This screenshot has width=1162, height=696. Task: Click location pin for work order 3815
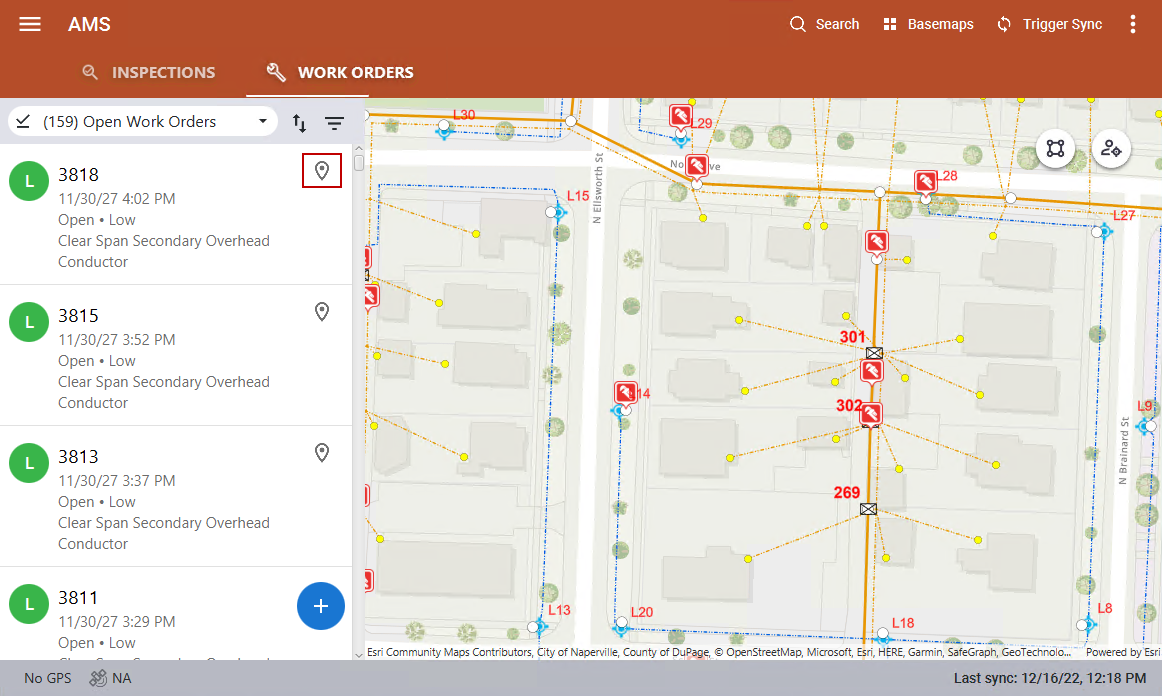click(322, 312)
